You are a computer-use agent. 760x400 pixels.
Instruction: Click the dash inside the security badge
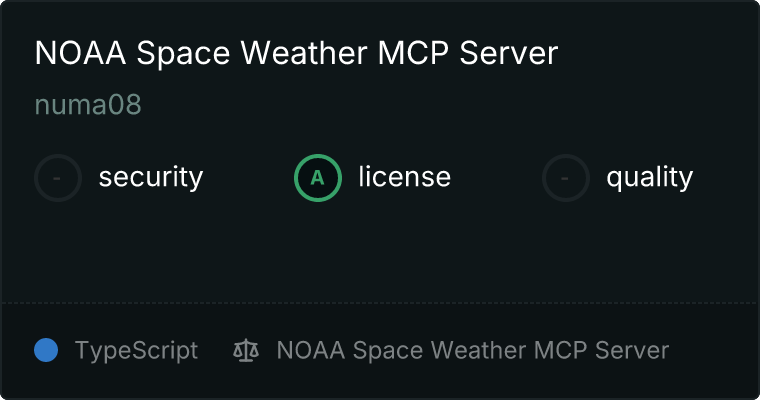click(57, 178)
